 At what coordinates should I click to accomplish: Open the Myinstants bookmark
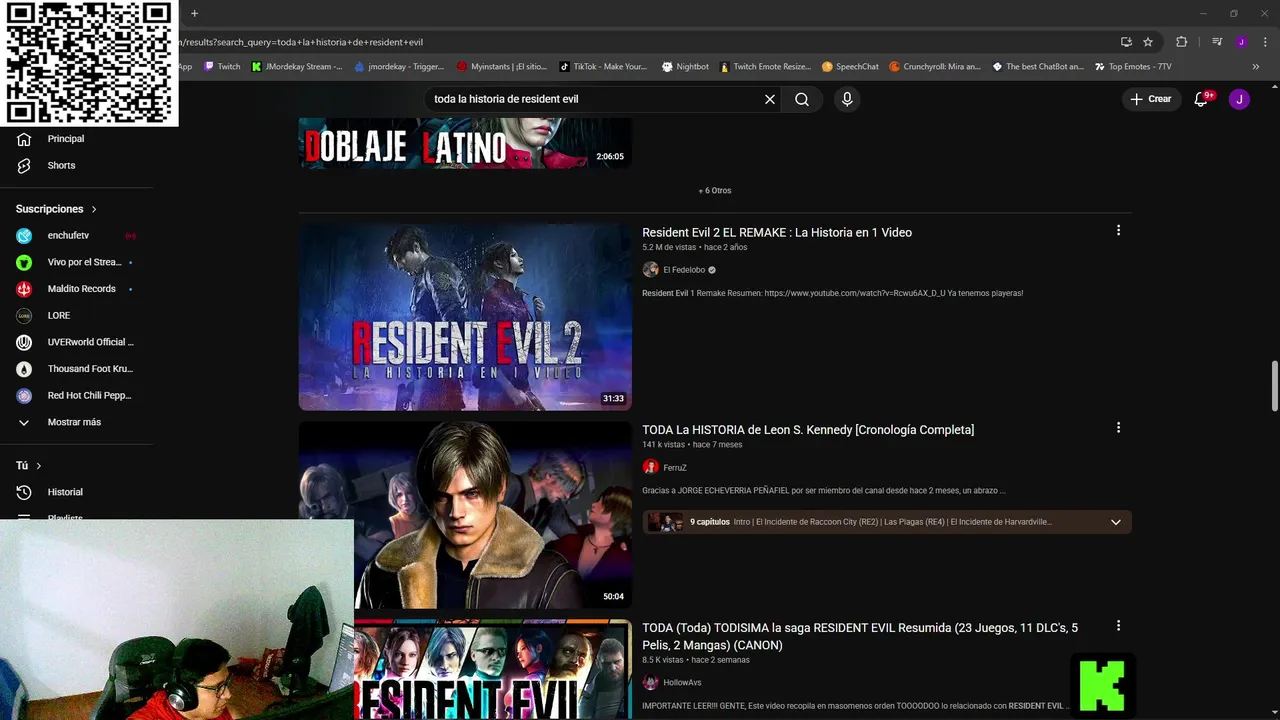pos(502,67)
